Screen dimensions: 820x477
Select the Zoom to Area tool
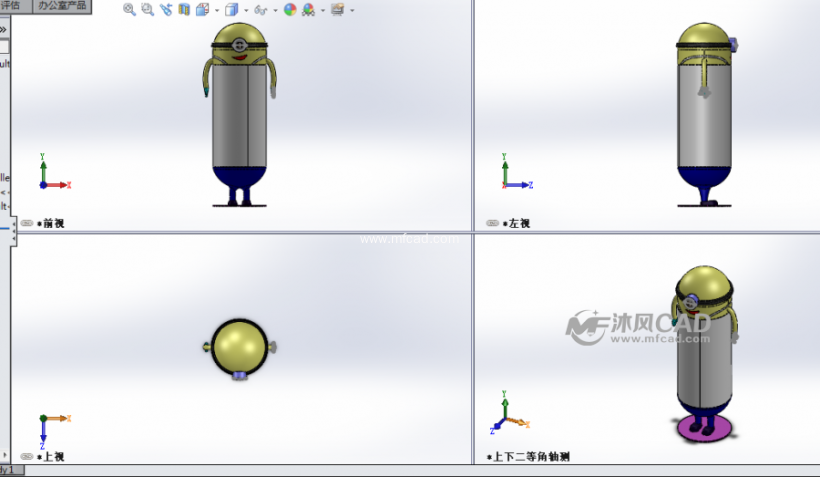147,9
